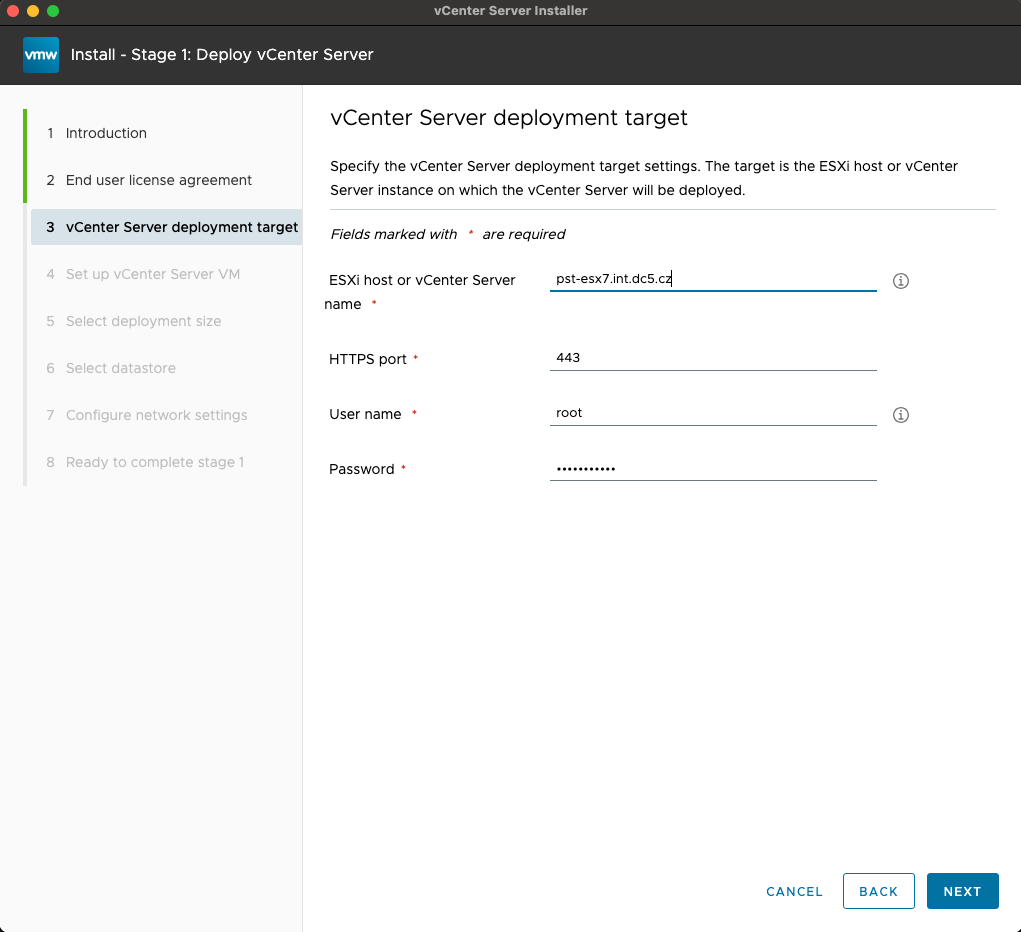Focus the HTTPS port field showing 443

(713, 358)
